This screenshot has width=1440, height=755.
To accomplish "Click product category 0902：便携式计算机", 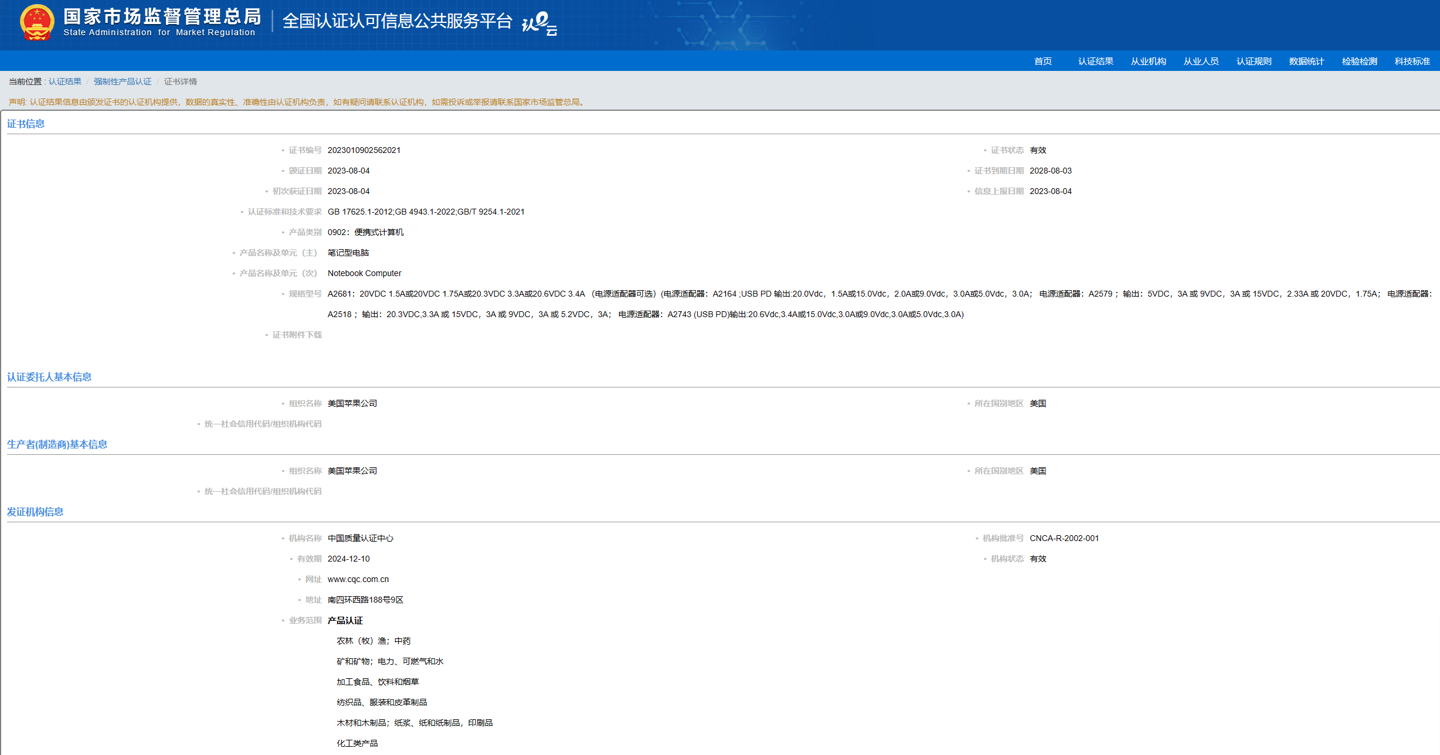I will pos(366,232).
